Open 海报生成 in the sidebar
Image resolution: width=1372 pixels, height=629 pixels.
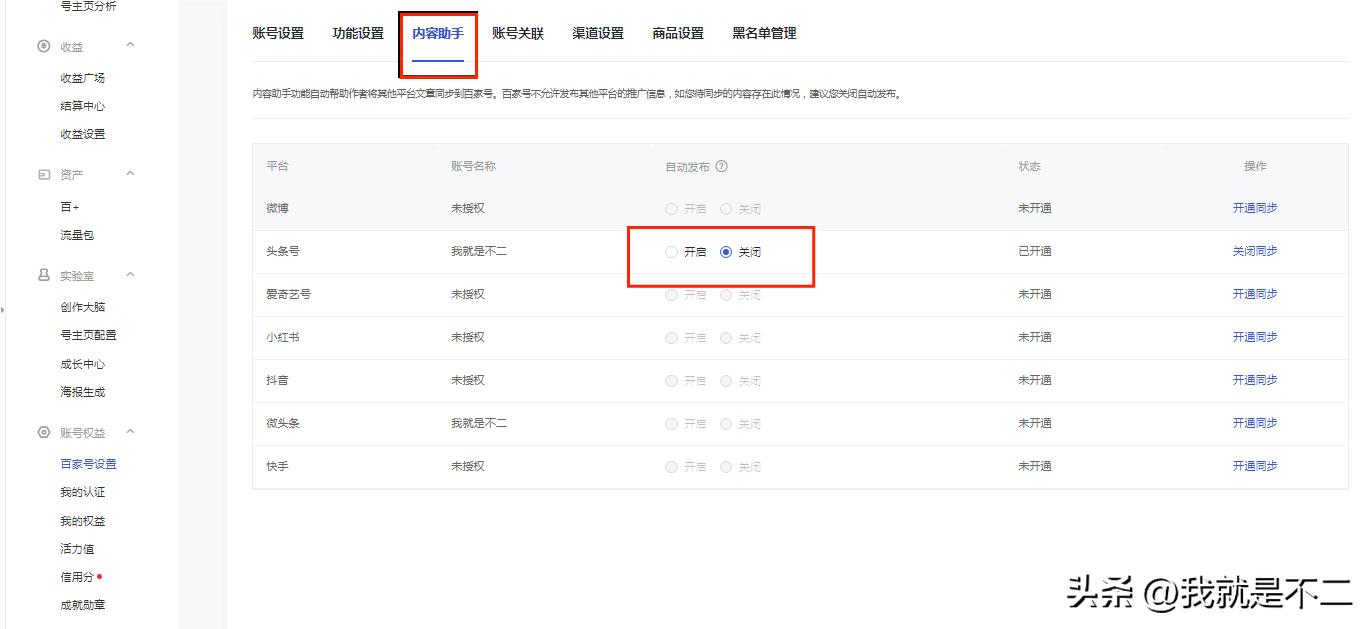click(x=82, y=392)
